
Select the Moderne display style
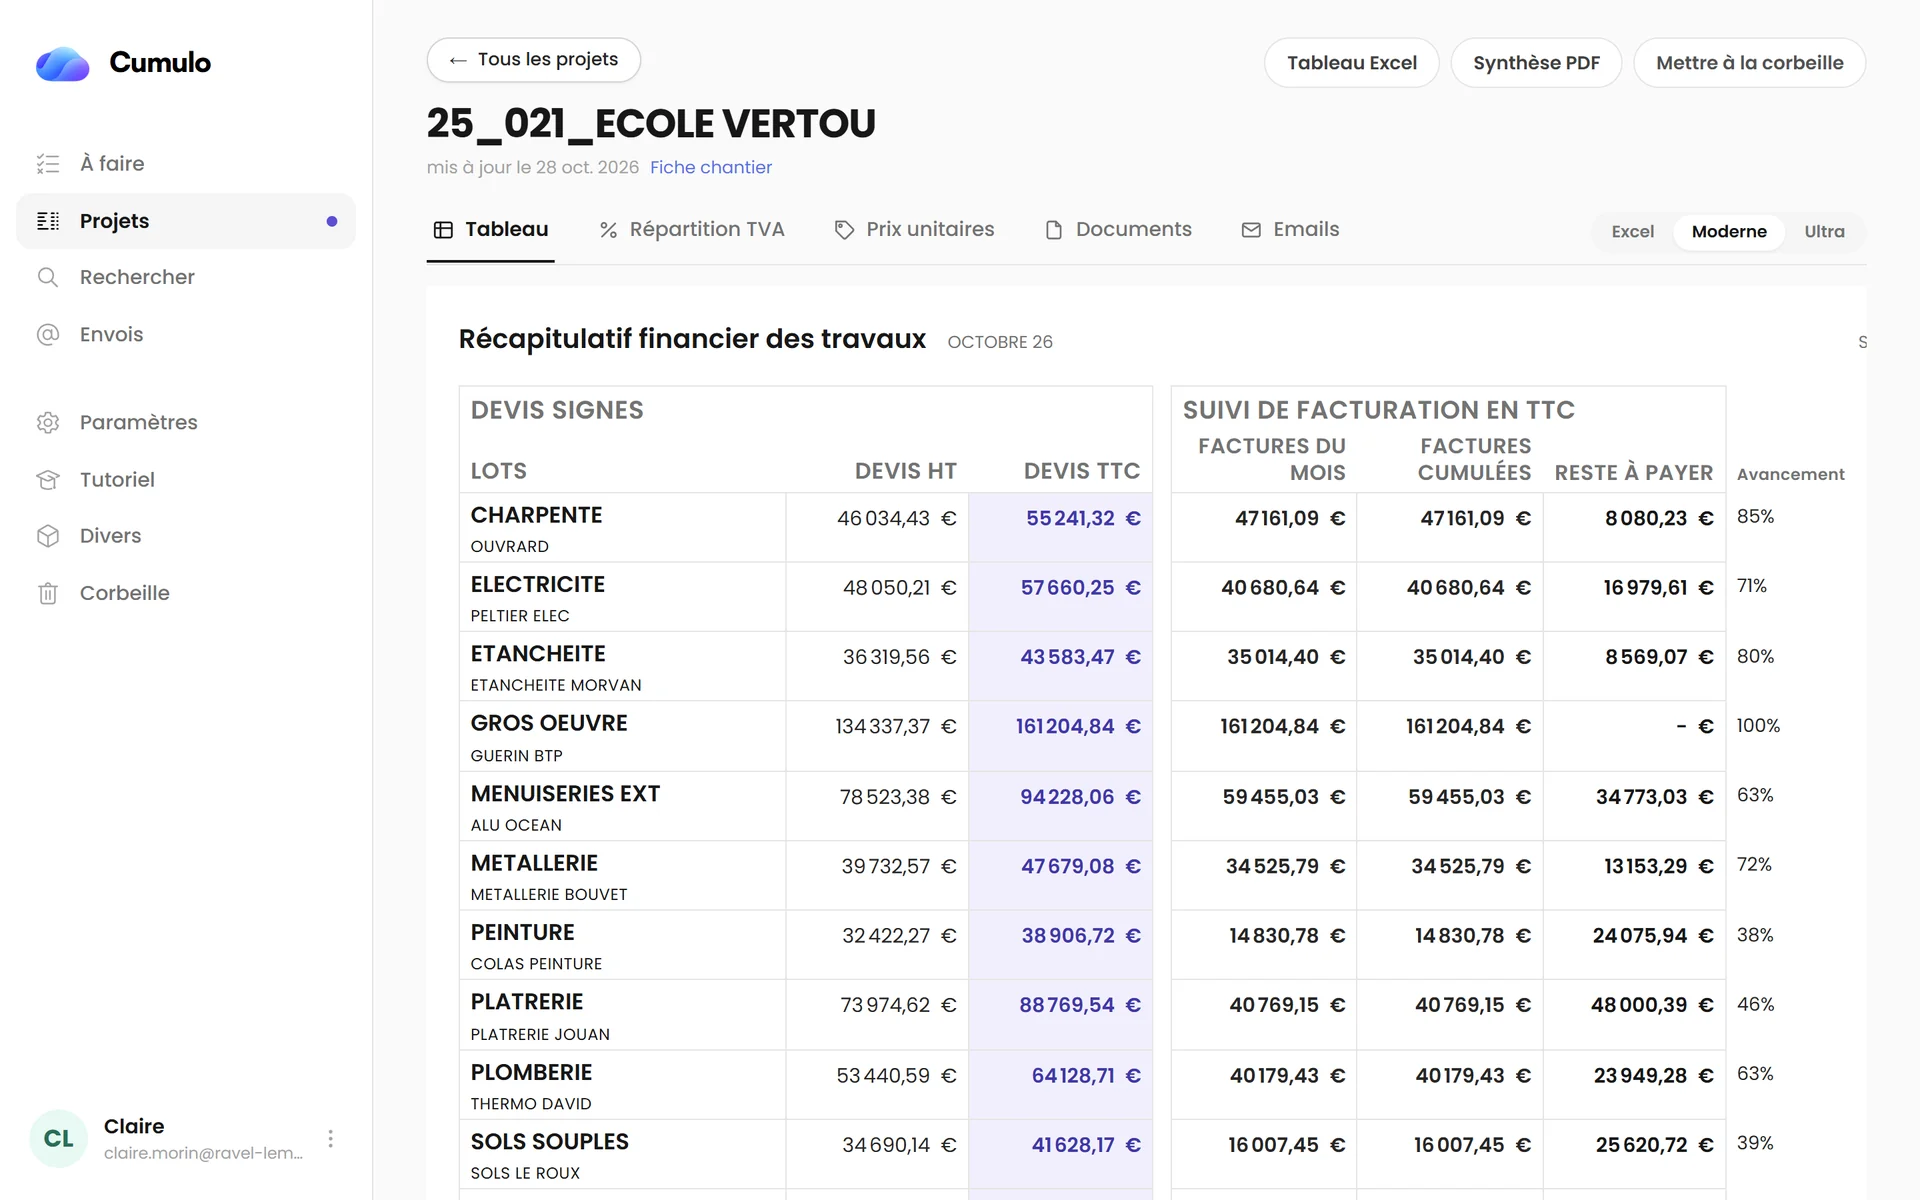click(x=1729, y=231)
